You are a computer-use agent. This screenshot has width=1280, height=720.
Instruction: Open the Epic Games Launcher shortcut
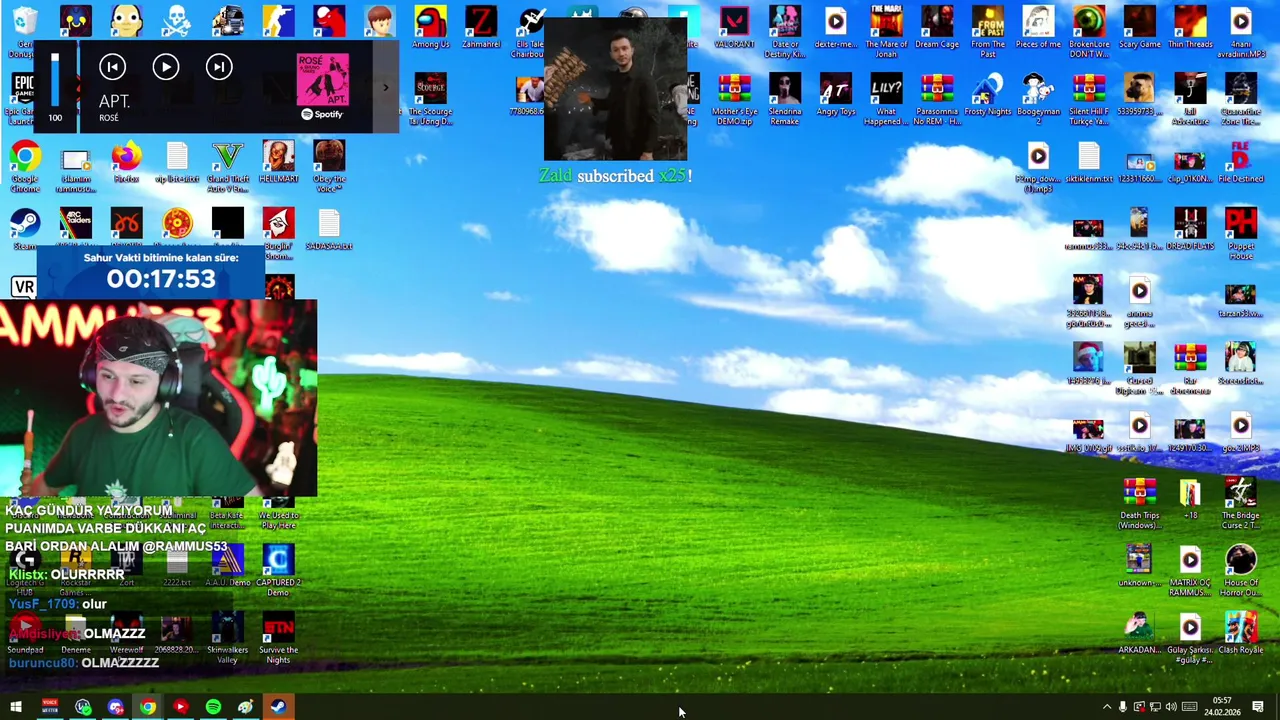click(x=22, y=98)
